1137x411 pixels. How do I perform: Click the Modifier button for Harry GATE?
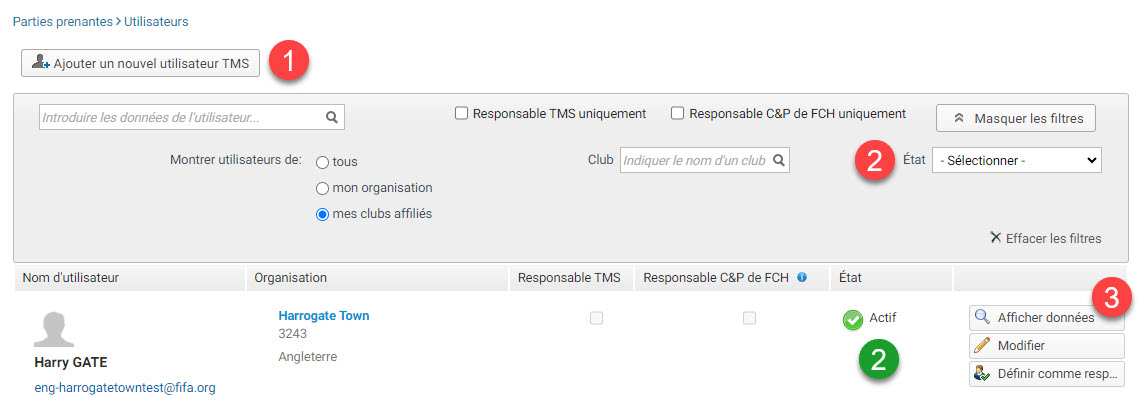1046,345
